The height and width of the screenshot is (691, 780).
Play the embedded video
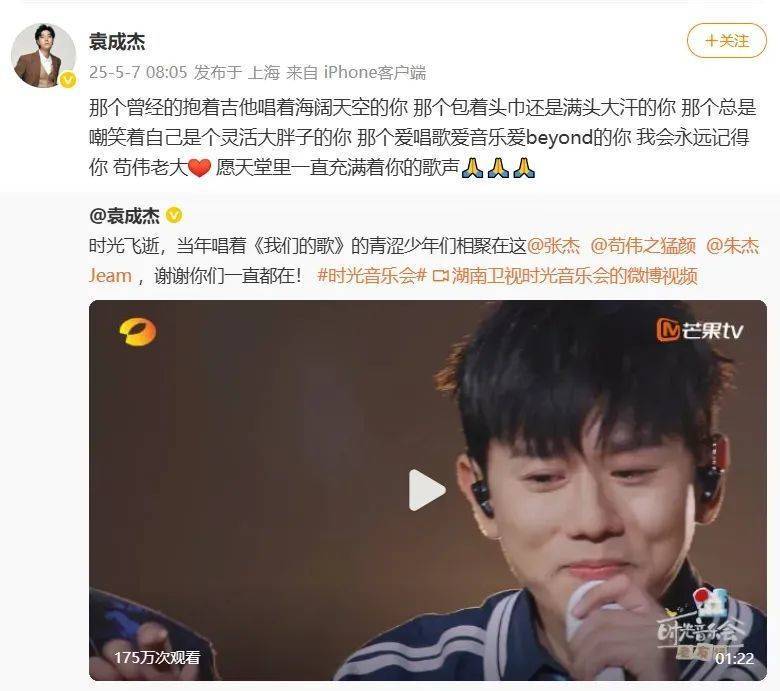[x=427, y=490]
